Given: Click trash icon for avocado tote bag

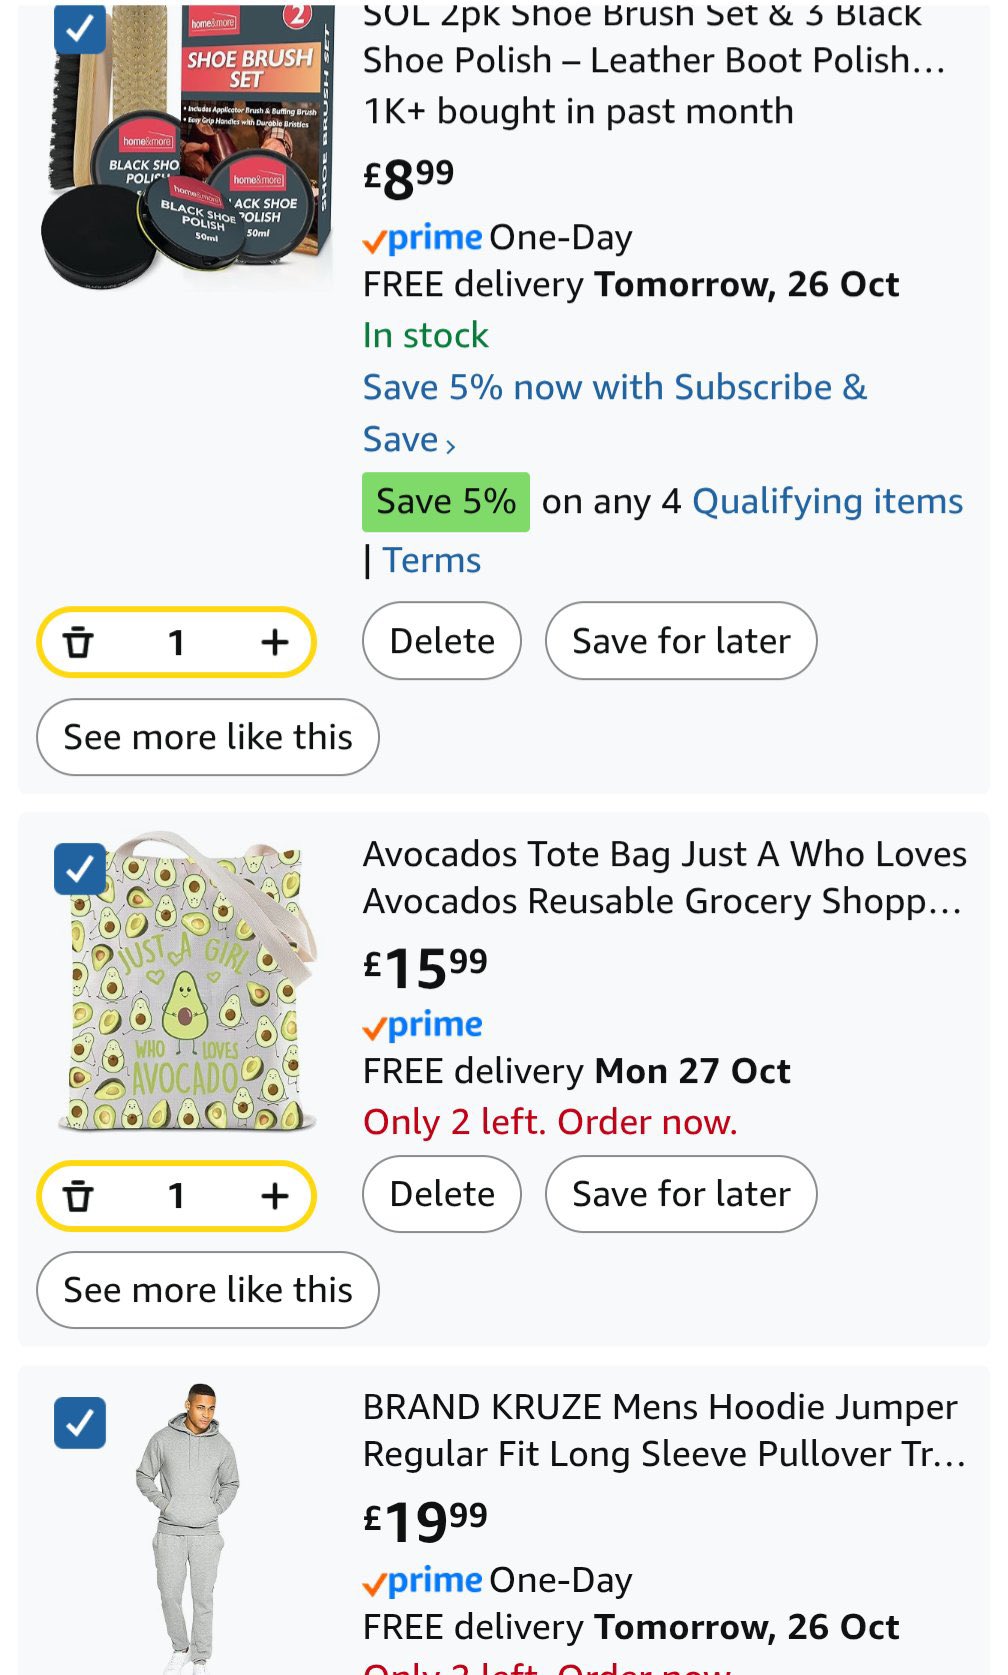Looking at the screenshot, I should (78, 1195).
